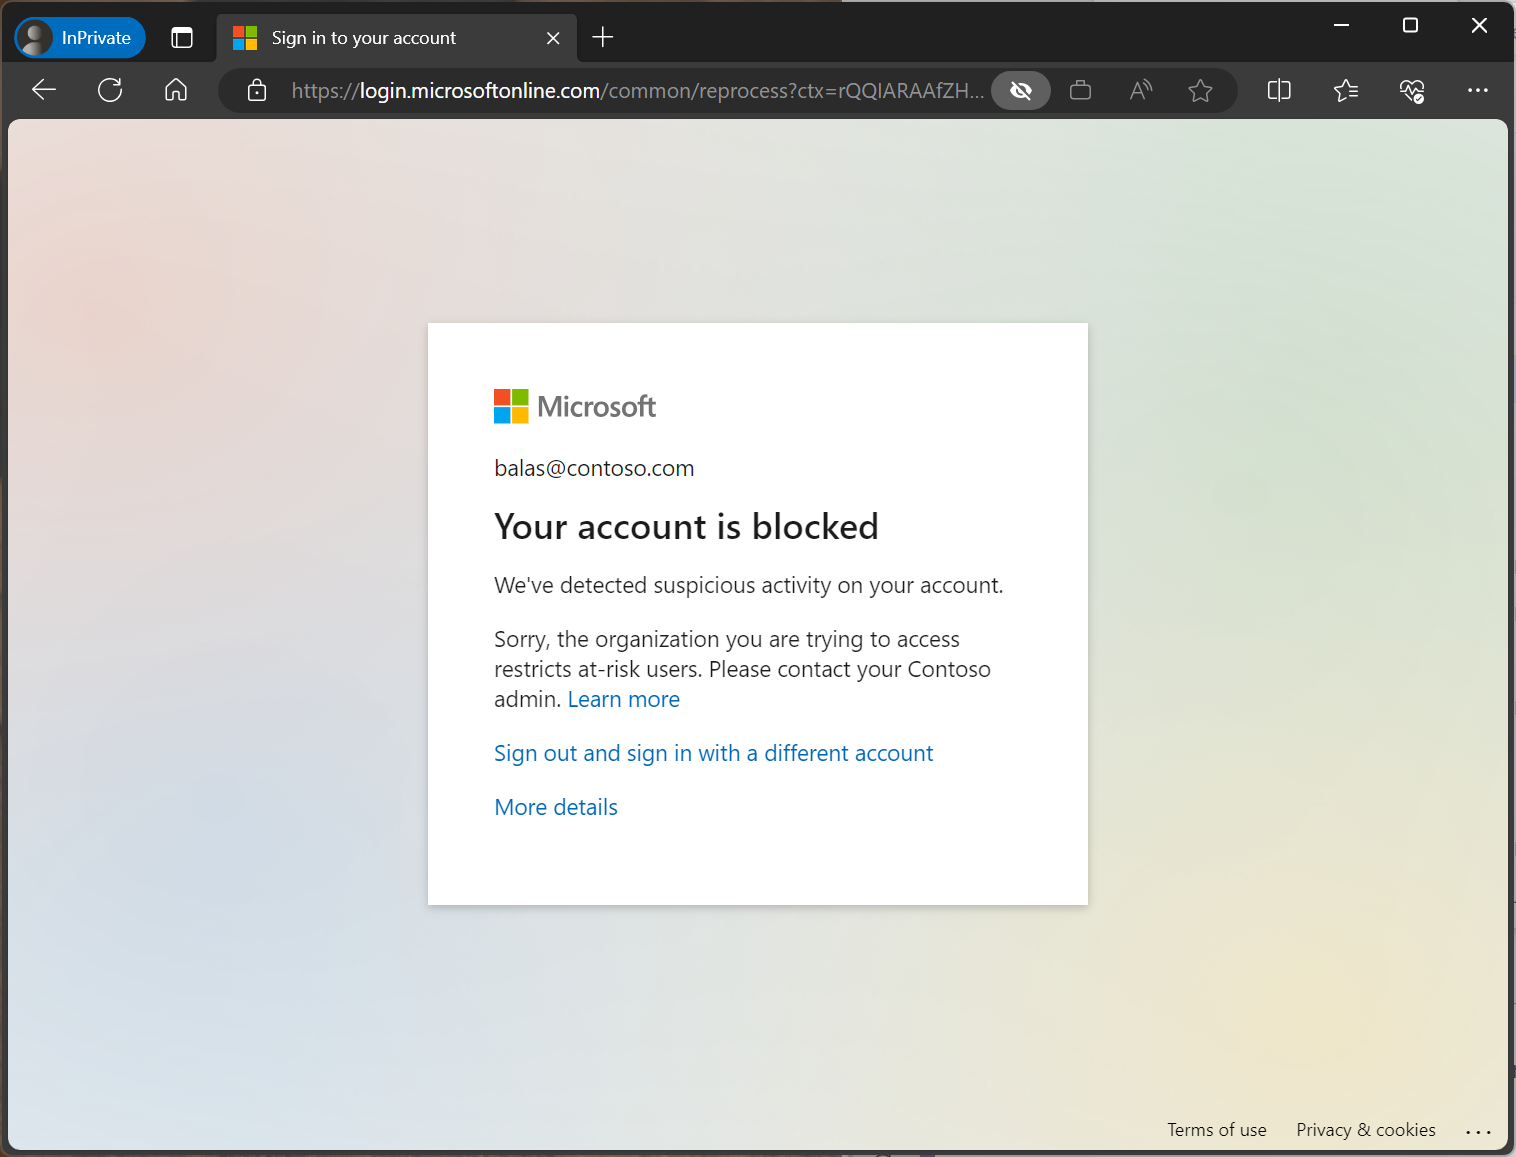Follow the Learn more link
The width and height of the screenshot is (1516, 1157).
click(x=624, y=699)
